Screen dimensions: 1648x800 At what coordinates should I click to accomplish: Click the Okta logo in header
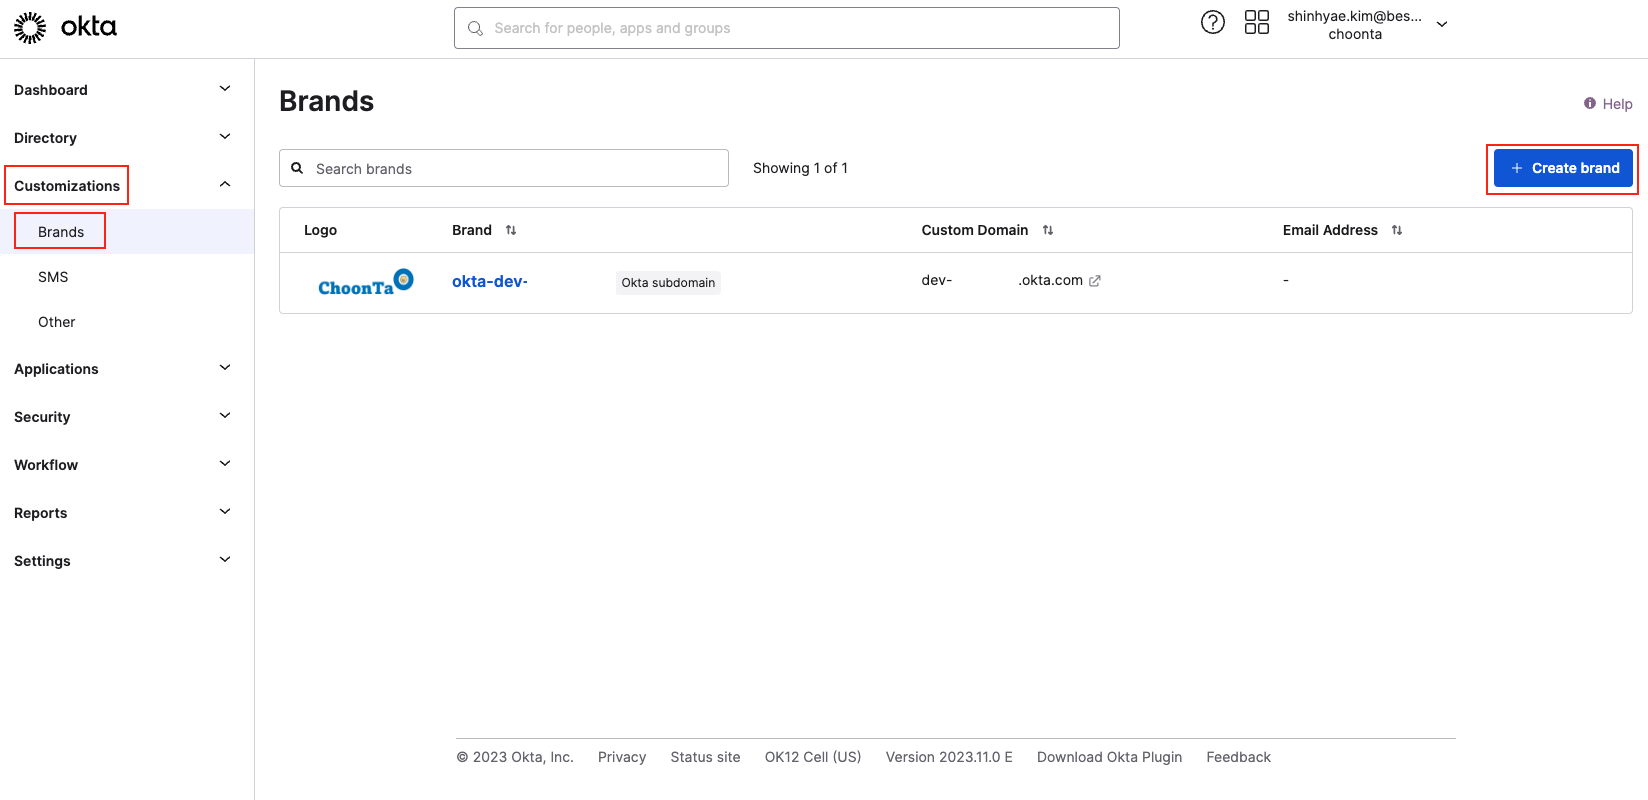(65, 28)
